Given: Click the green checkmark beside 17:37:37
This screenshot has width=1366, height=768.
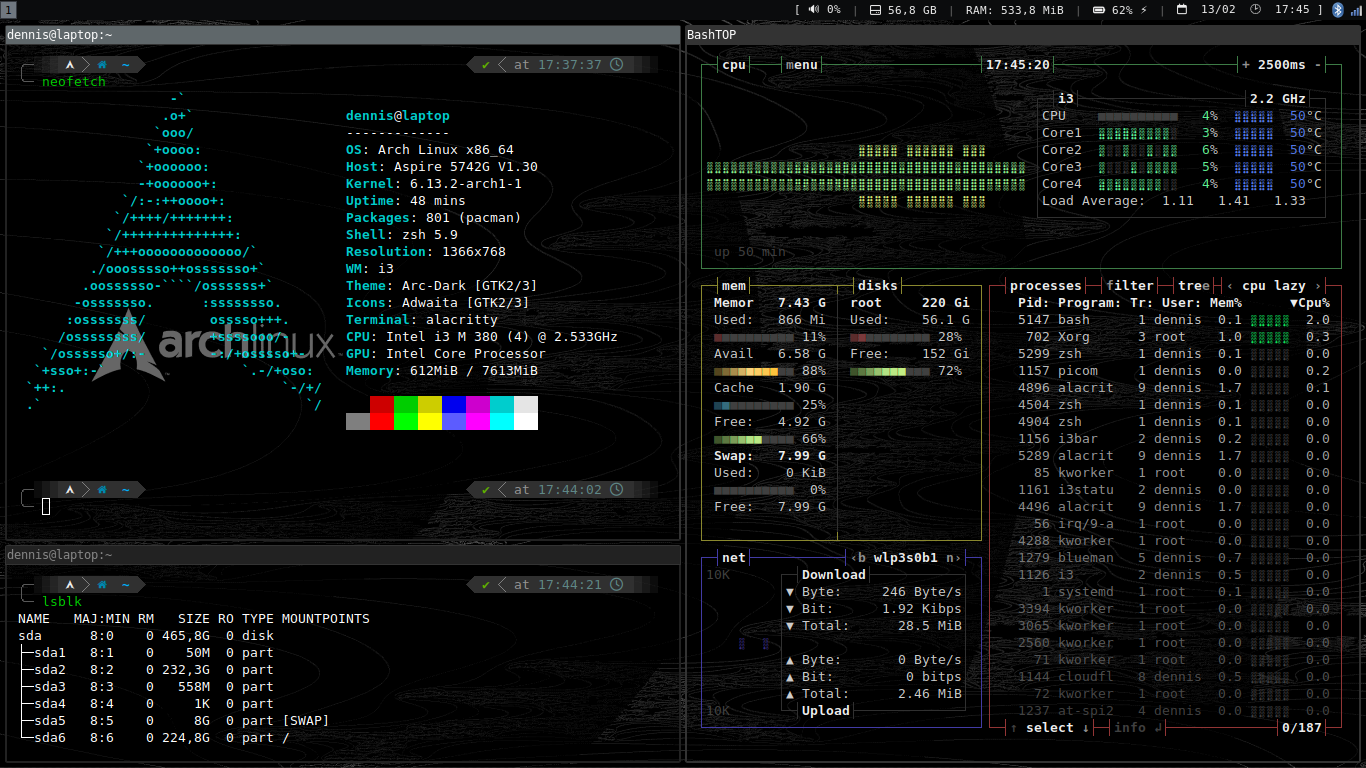Looking at the screenshot, I should click(x=486, y=65).
